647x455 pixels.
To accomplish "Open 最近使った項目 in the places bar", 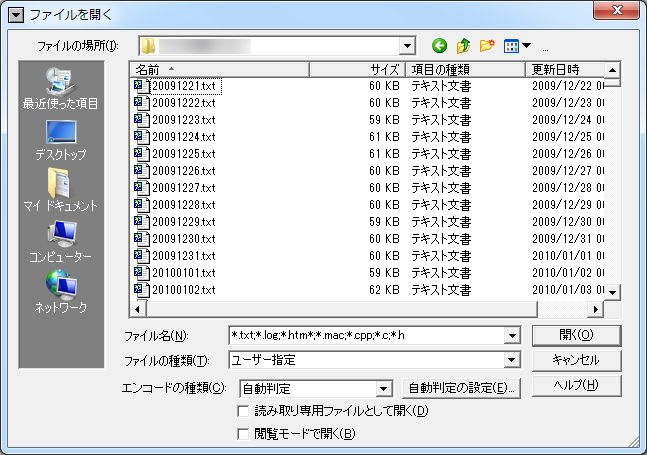I will click(x=61, y=89).
